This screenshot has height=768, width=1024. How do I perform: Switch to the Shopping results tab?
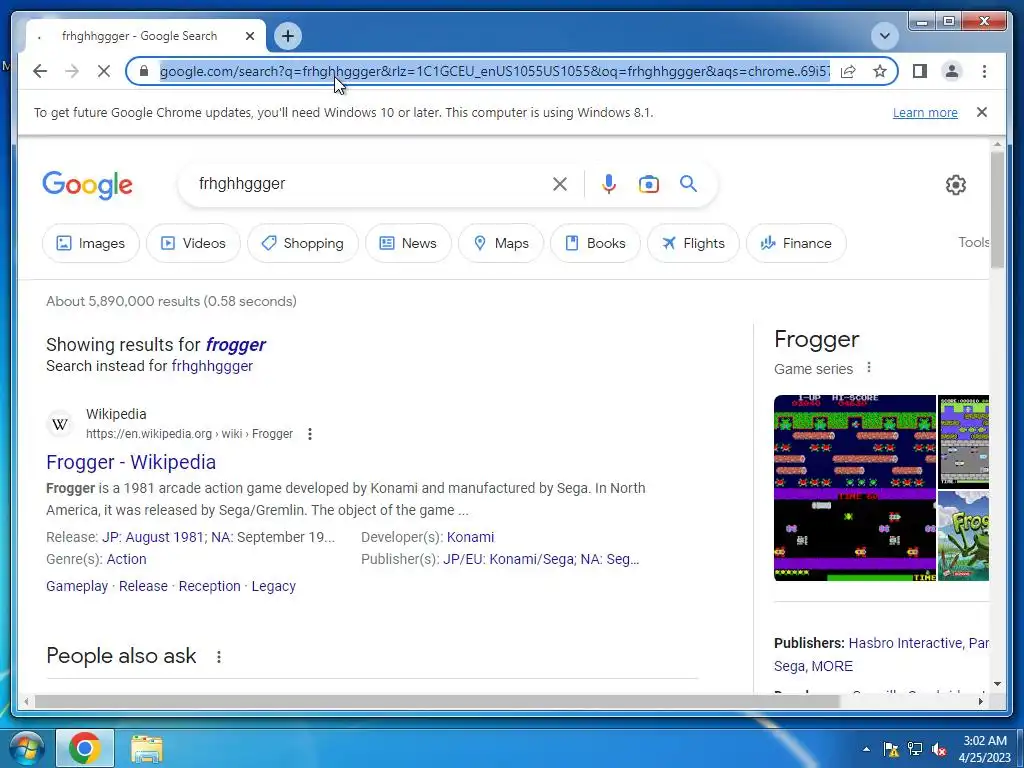303,243
